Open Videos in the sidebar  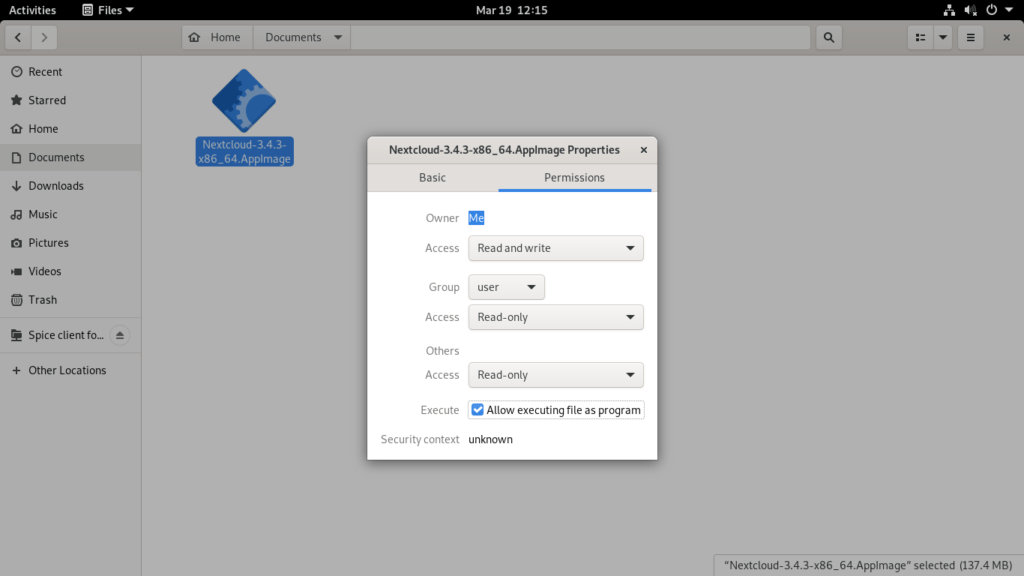point(71,271)
